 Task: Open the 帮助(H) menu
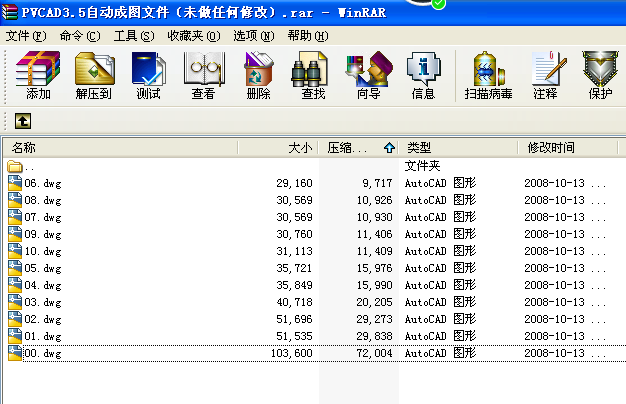[x=308, y=36]
